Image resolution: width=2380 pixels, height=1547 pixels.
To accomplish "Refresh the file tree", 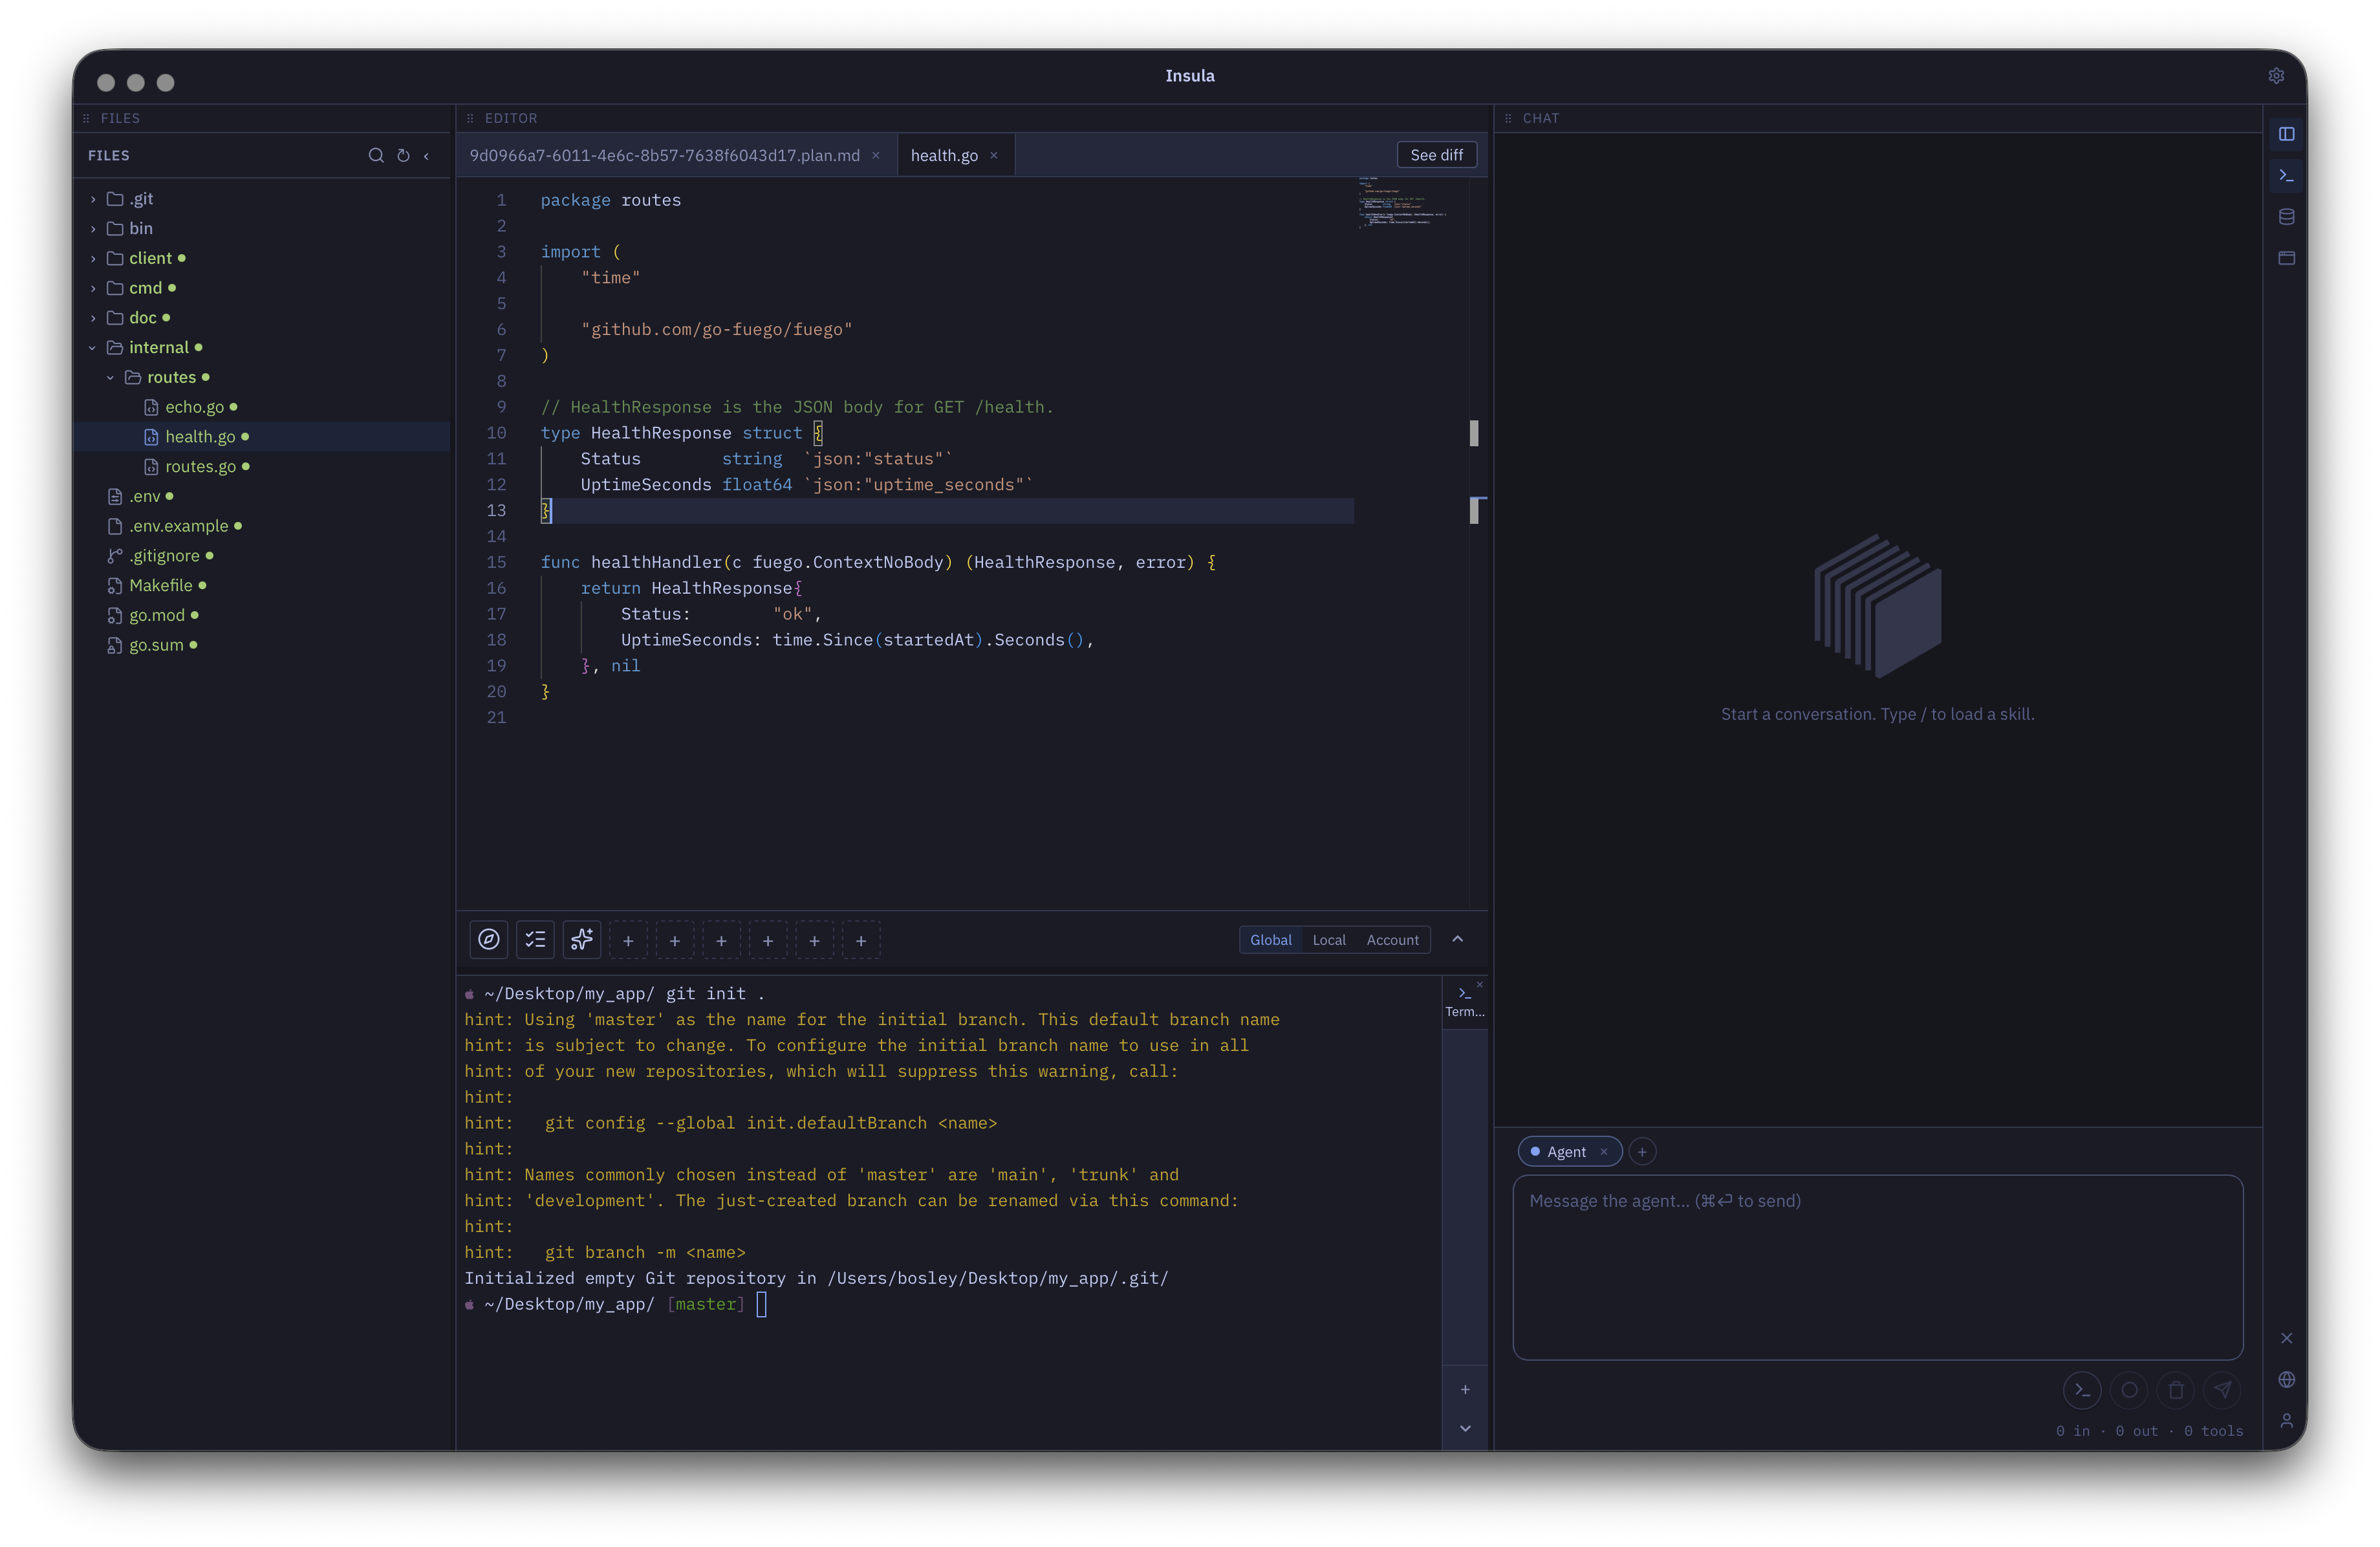I will click(403, 155).
